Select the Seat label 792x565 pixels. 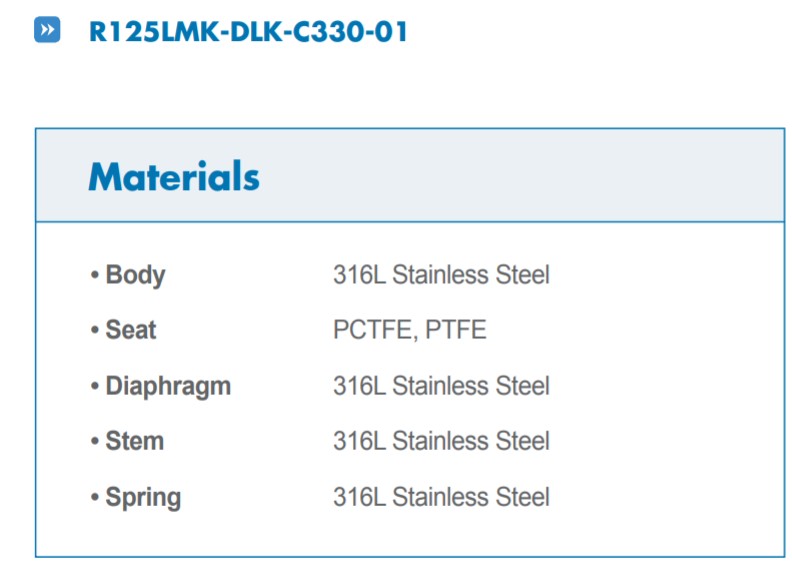point(131,330)
